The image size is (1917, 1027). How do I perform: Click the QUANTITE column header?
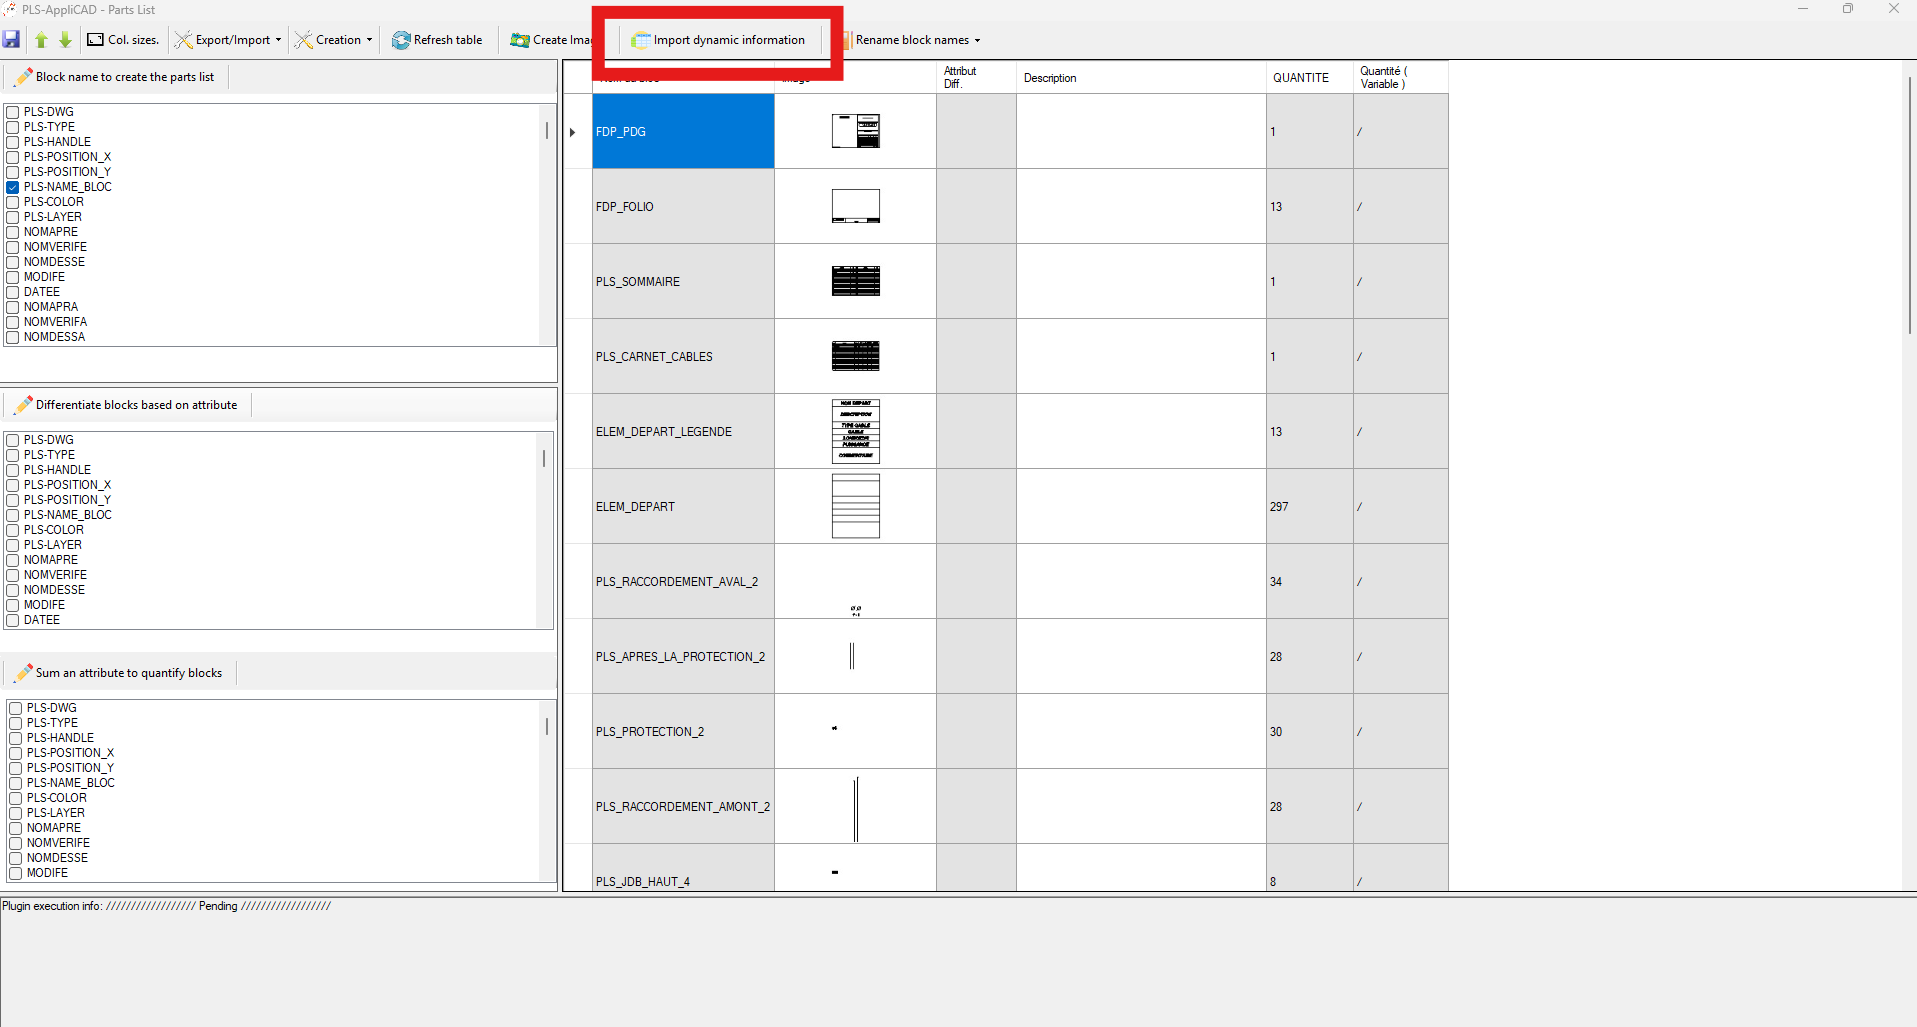pyautogui.click(x=1300, y=78)
